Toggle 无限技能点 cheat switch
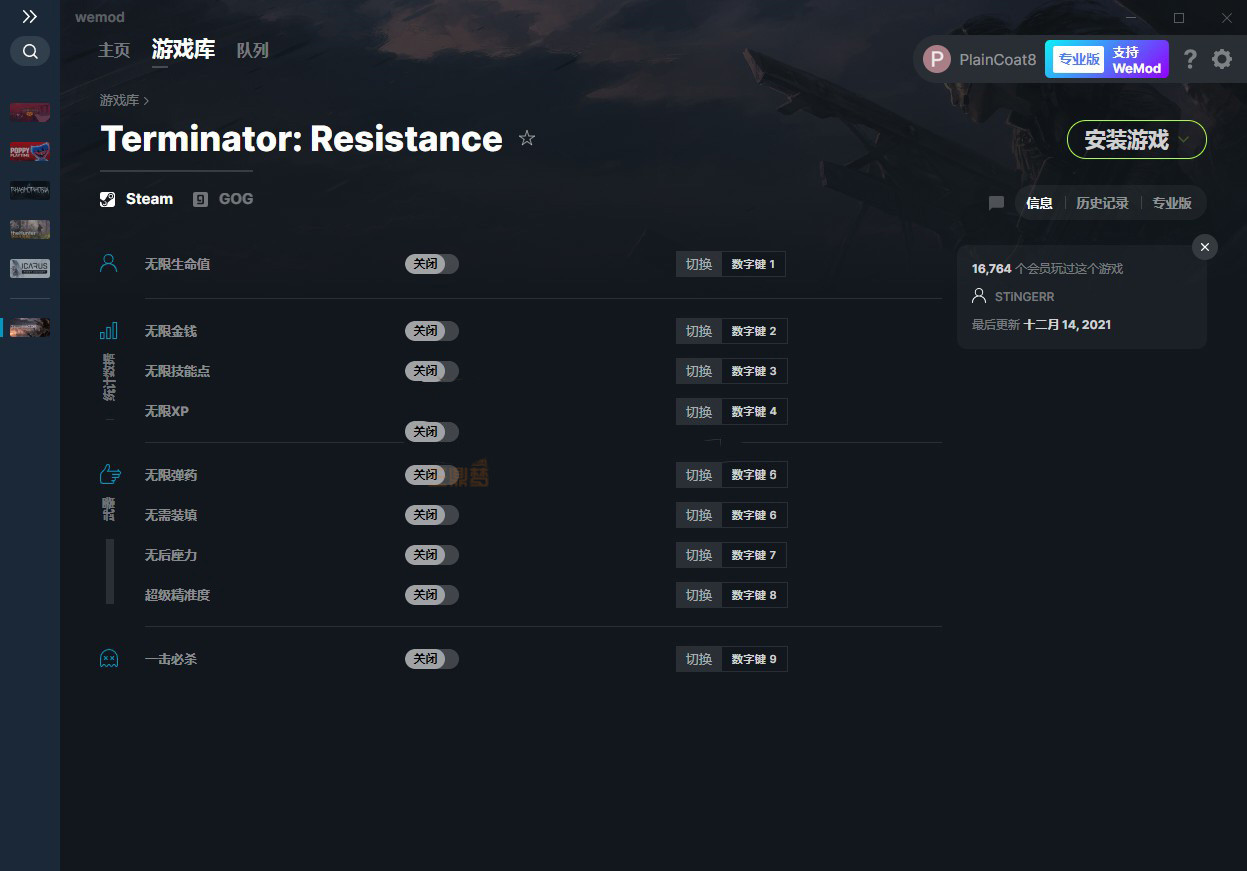Screen dimensions: 1247x871 [x=432, y=371]
